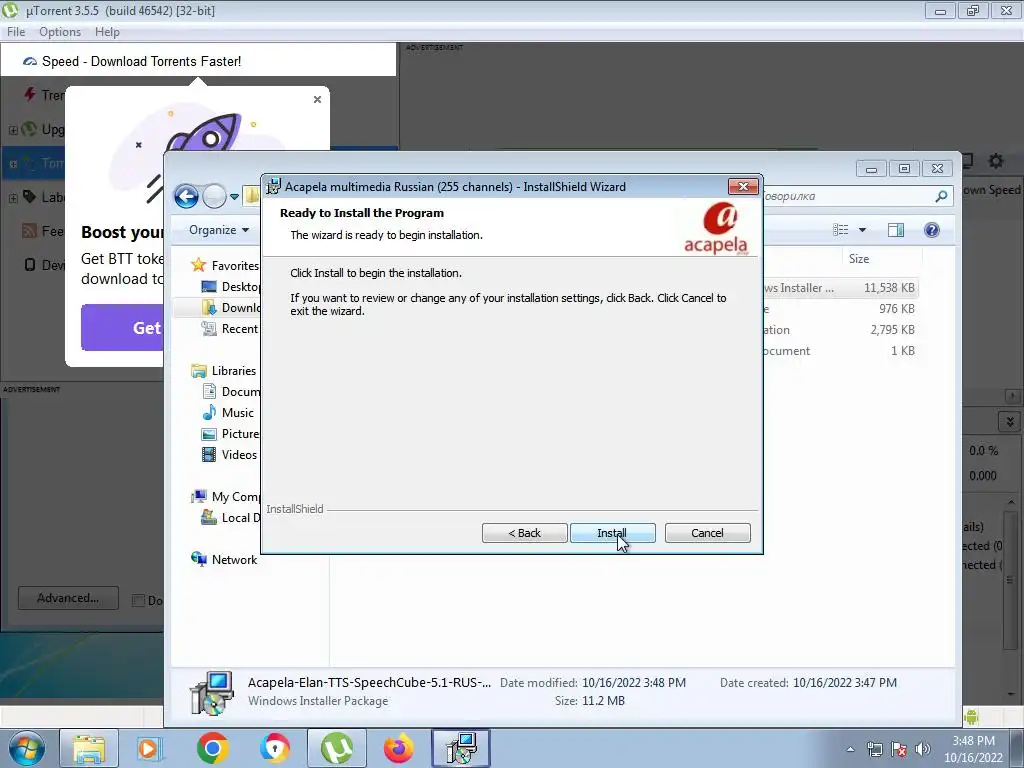Open Google Chrome from taskbar
1024x768 pixels.
coord(212,748)
